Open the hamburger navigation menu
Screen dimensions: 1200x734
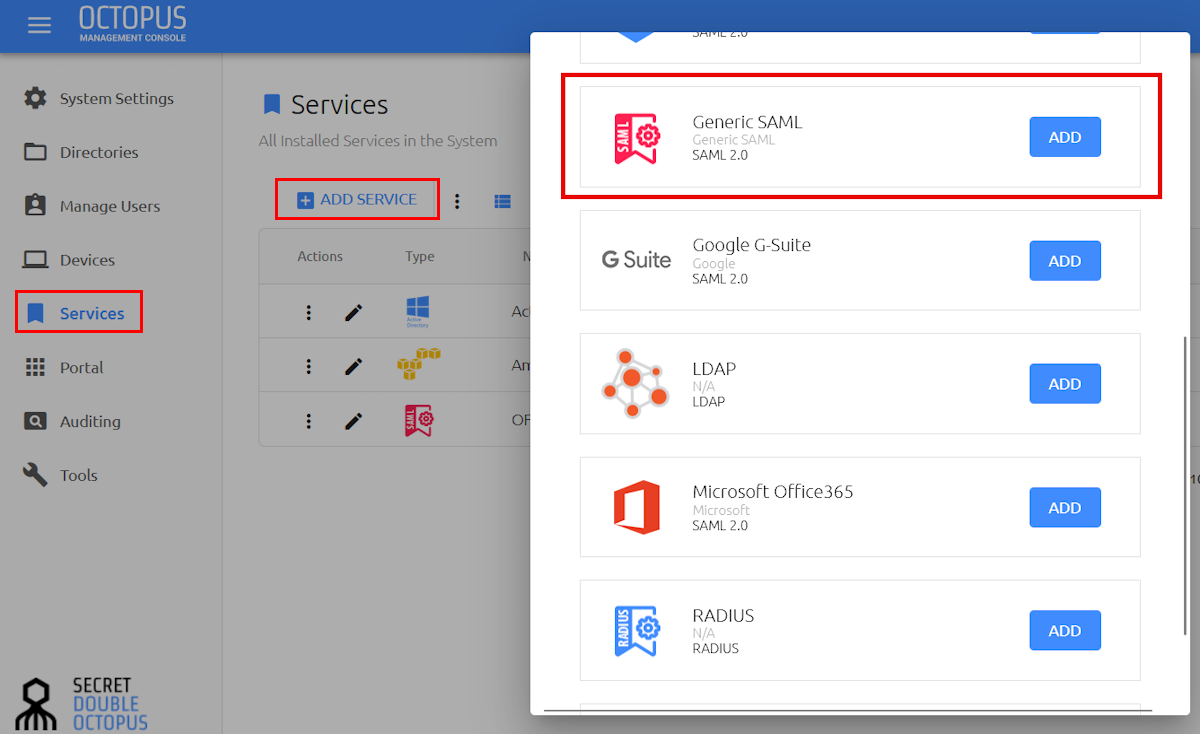[39, 25]
